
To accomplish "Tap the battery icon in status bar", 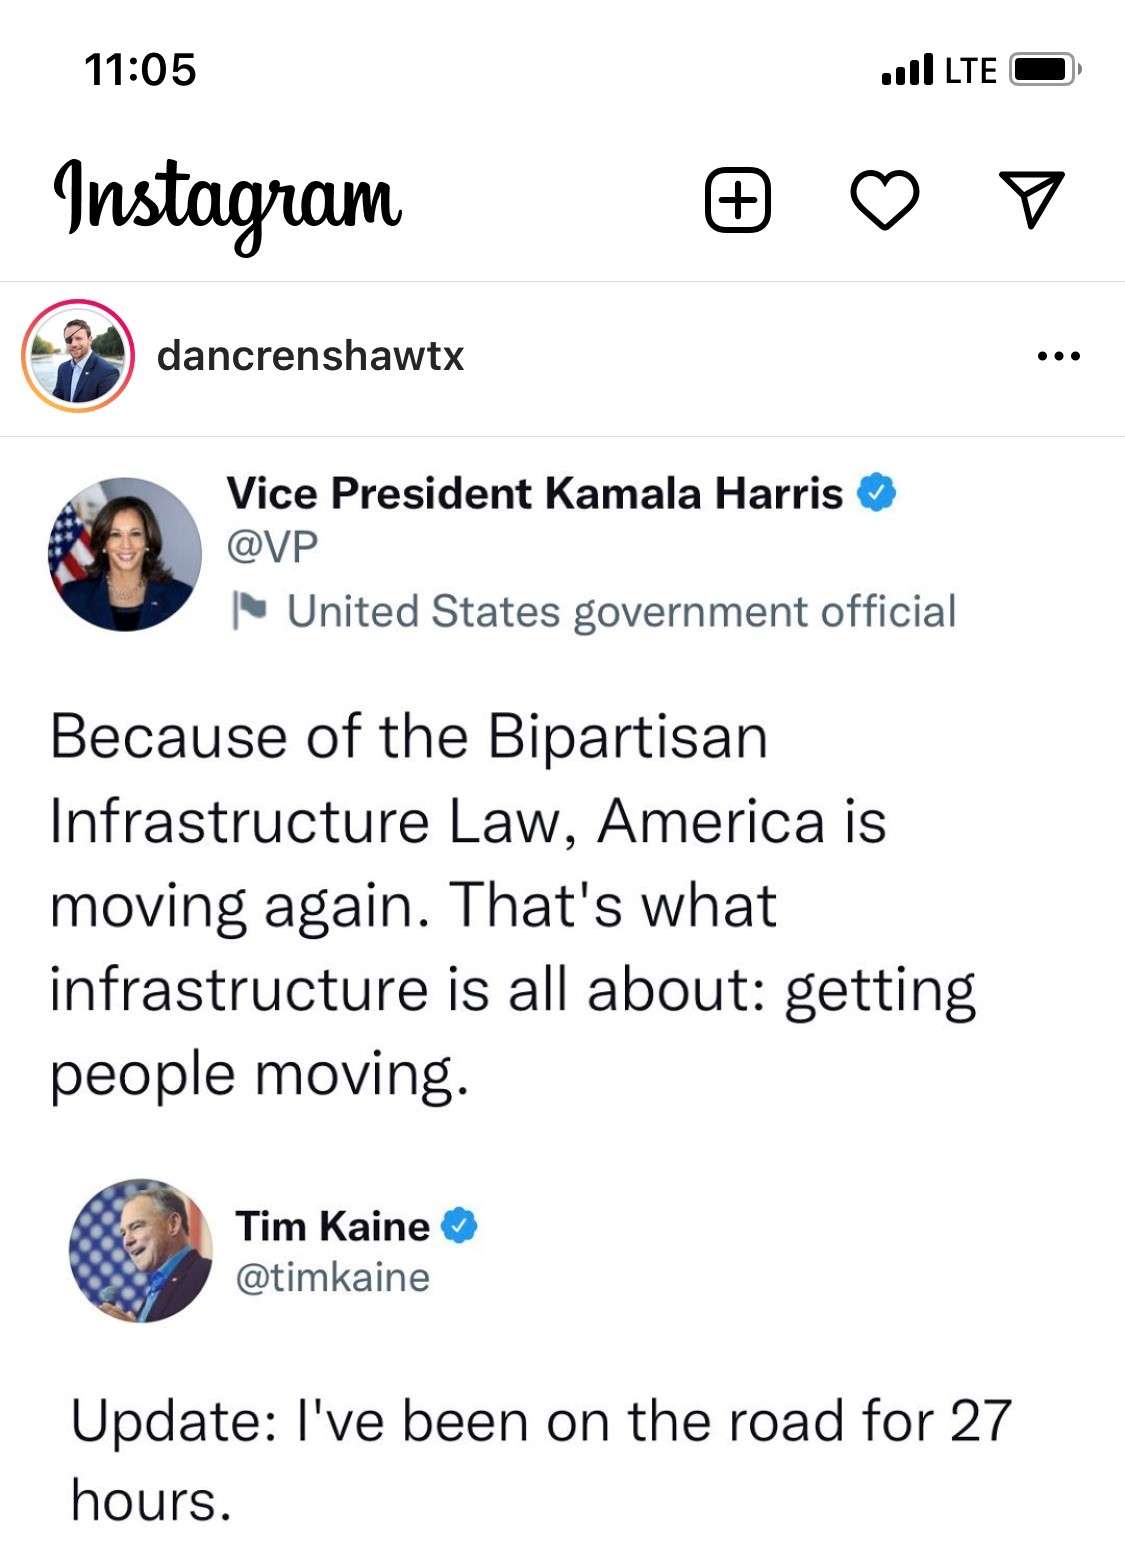I will [1044, 70].
